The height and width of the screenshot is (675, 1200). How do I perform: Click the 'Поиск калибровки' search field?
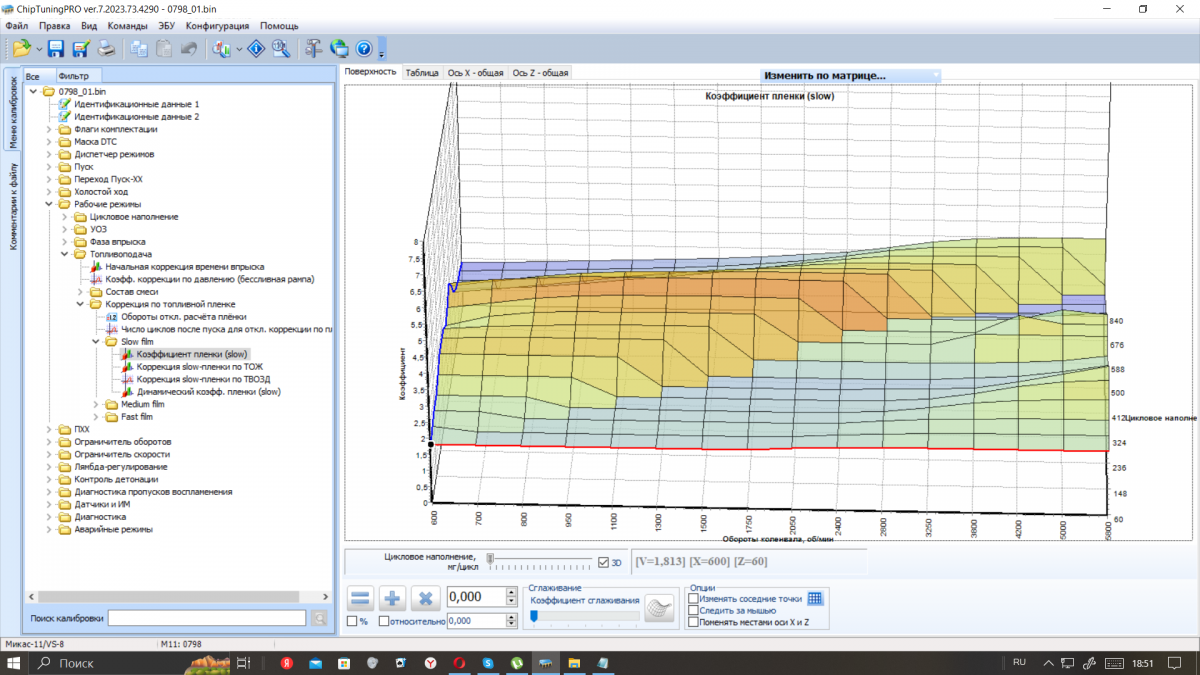(207, 618)
